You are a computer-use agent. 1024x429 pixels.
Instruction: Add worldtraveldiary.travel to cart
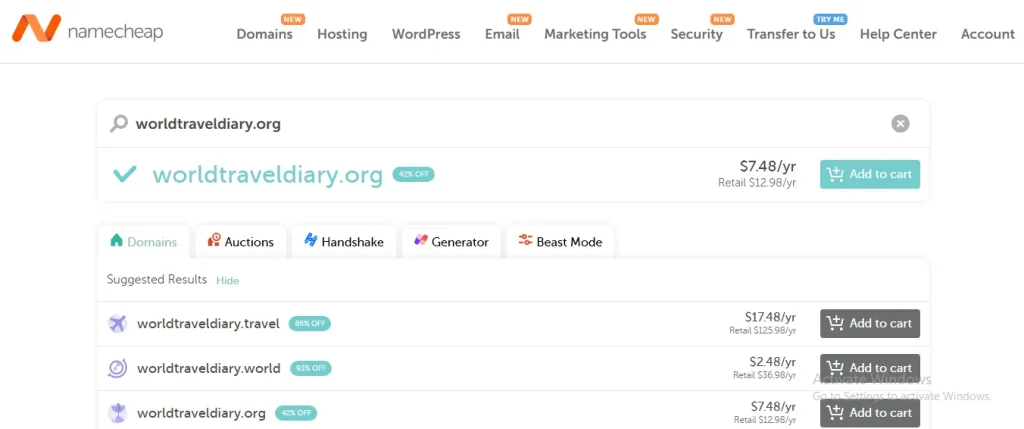pyautogui.click(x=870, y=323)
